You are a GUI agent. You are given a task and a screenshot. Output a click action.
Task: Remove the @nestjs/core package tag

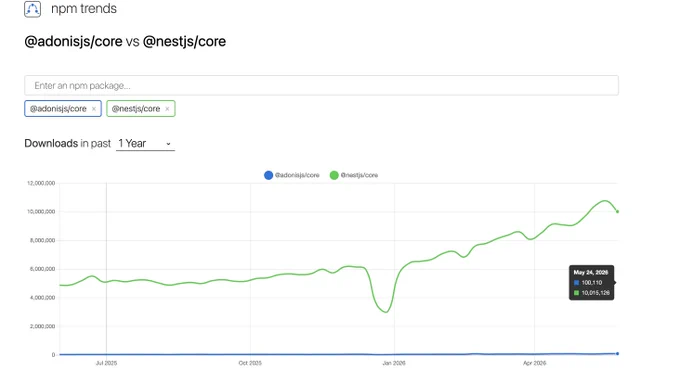click(x=167, y=109)
